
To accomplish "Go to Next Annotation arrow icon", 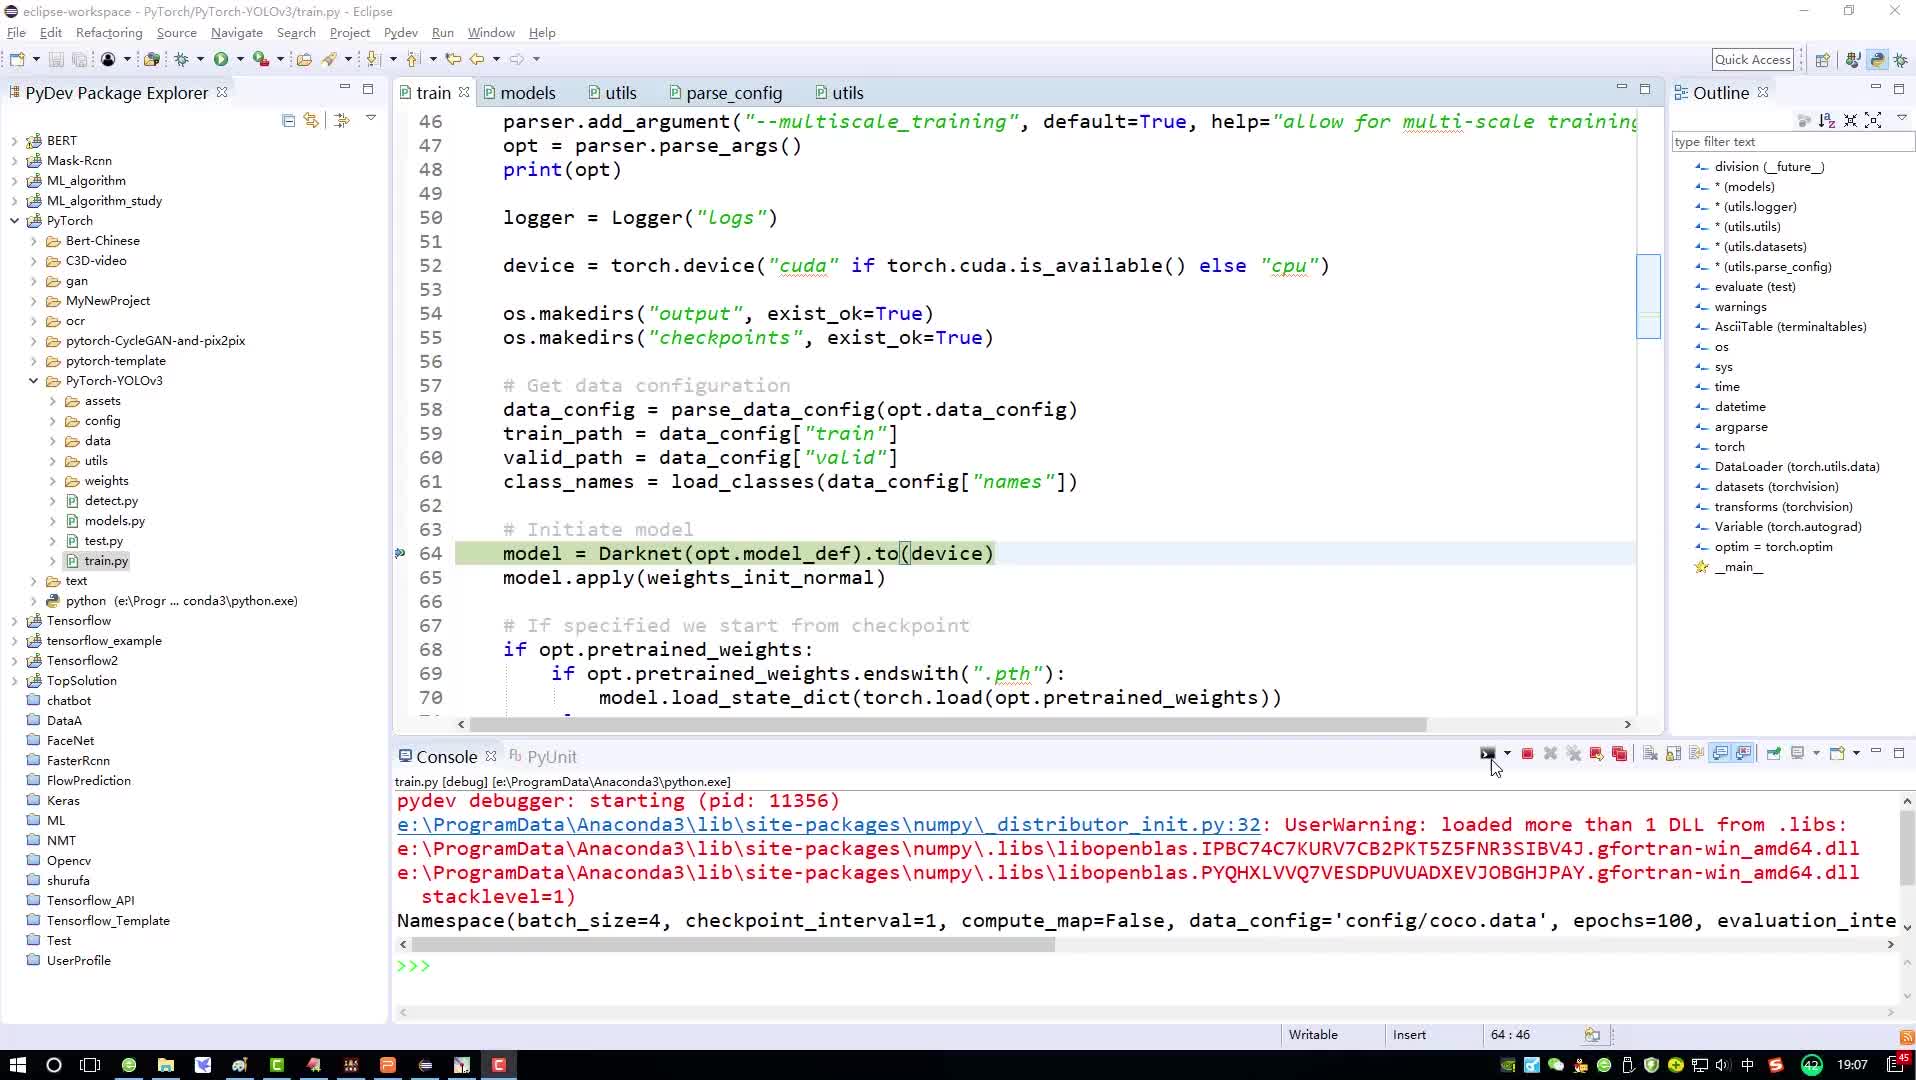I will tap(373, 60).
